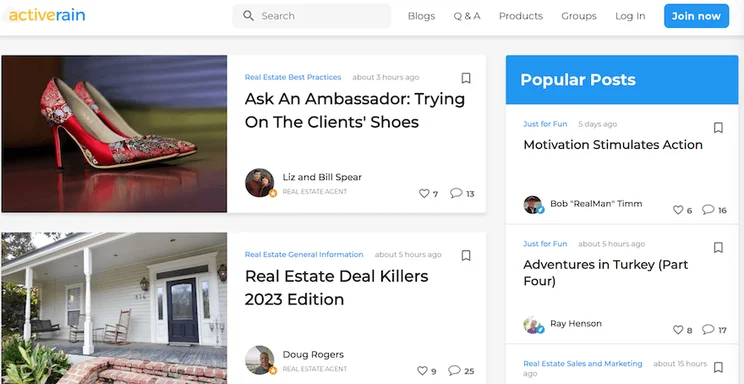The height and width of the screenshot is (384, 744).
Task: Click author name Bob "RealMan" Timm
Action: coord(596,204)
